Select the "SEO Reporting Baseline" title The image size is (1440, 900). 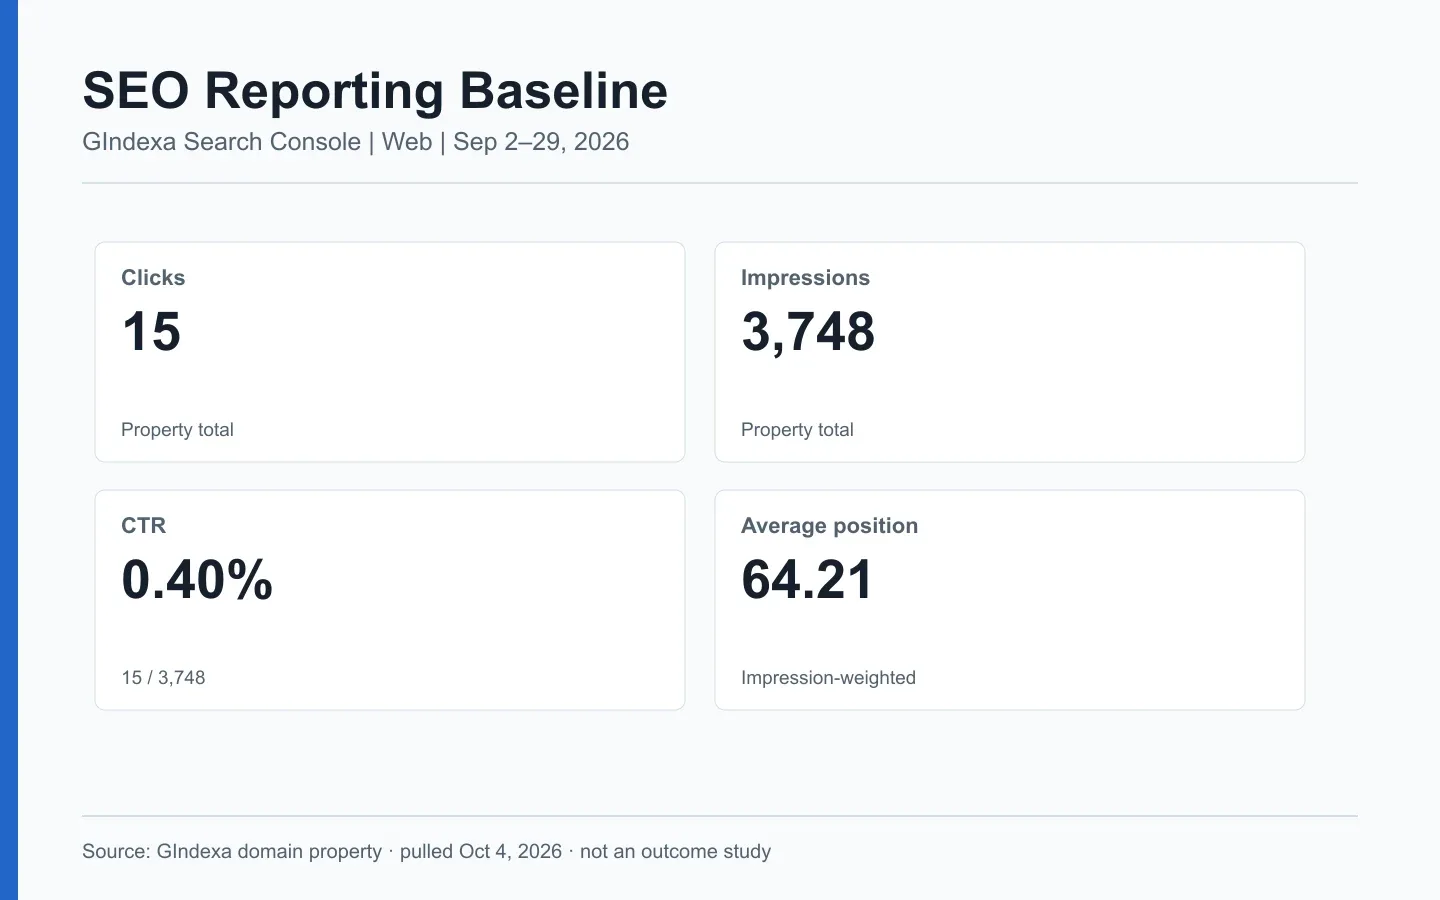pos(375,91)
